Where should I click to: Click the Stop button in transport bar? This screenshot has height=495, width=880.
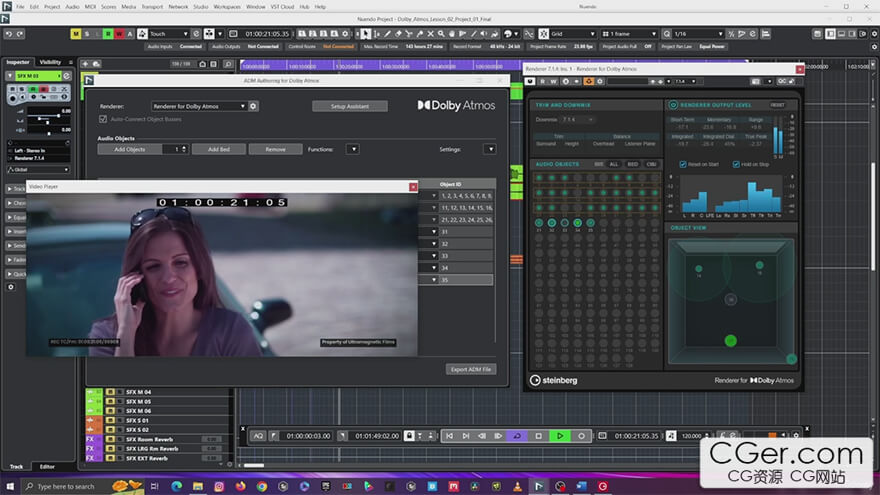click(538, 436)
